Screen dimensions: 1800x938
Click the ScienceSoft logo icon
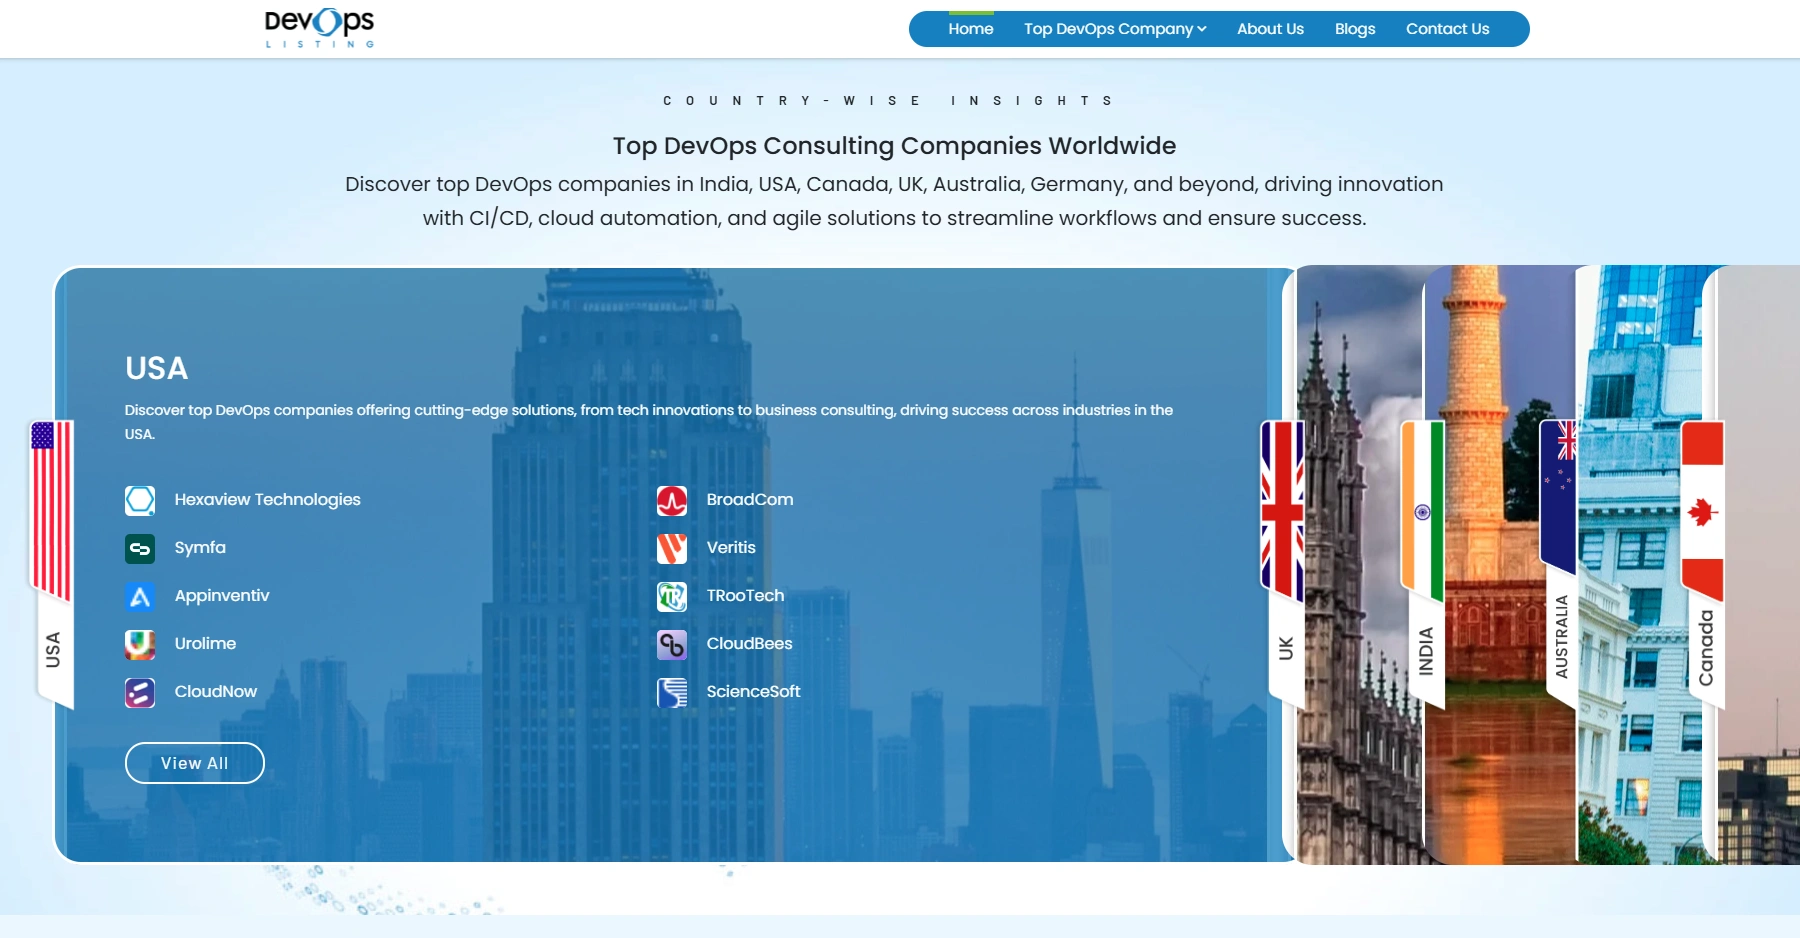(x=672, y=692)
